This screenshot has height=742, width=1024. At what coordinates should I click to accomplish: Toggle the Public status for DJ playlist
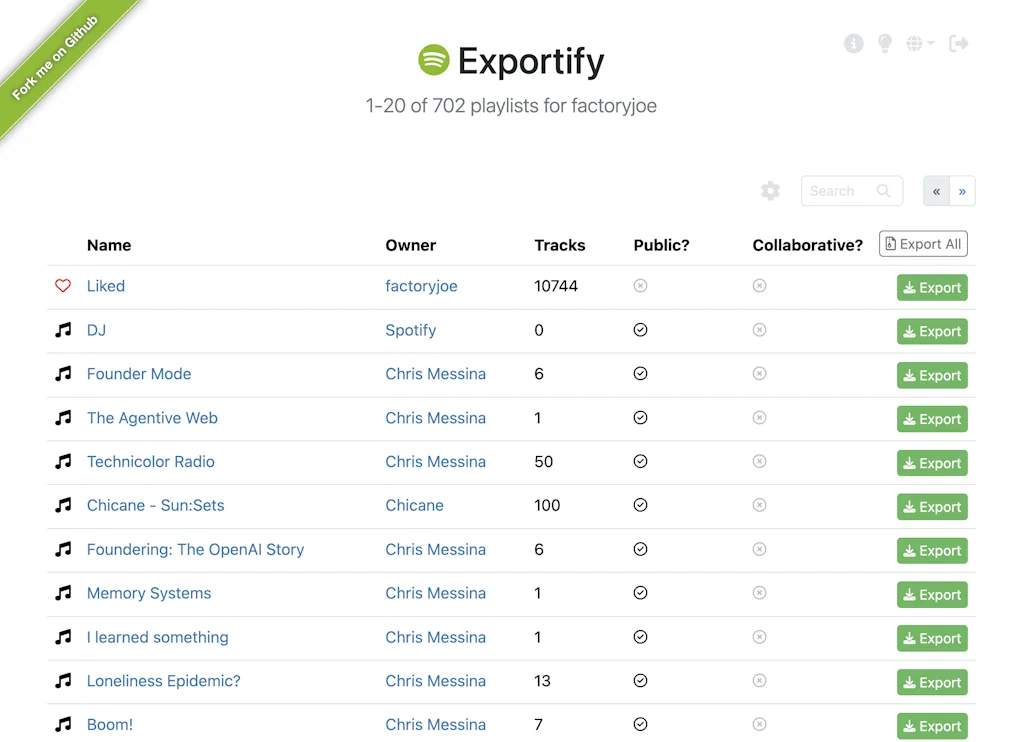pos(640,330)
